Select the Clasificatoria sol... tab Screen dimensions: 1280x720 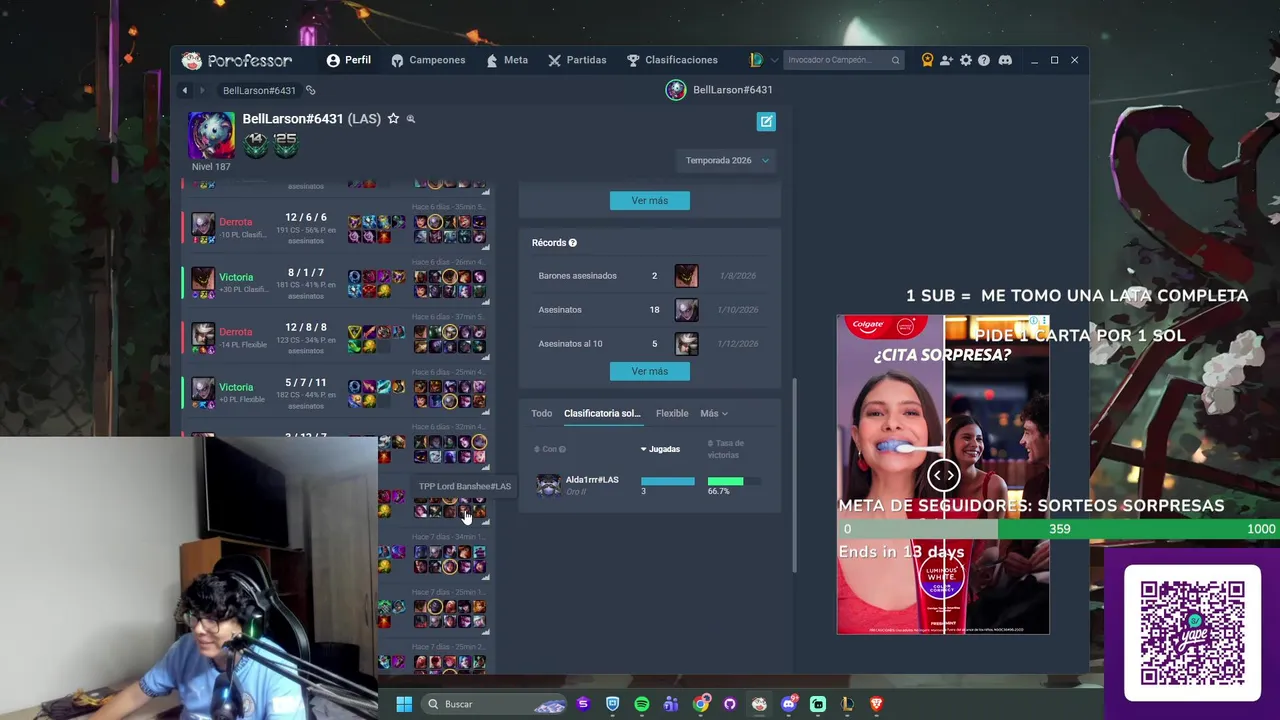coord(602,413)
